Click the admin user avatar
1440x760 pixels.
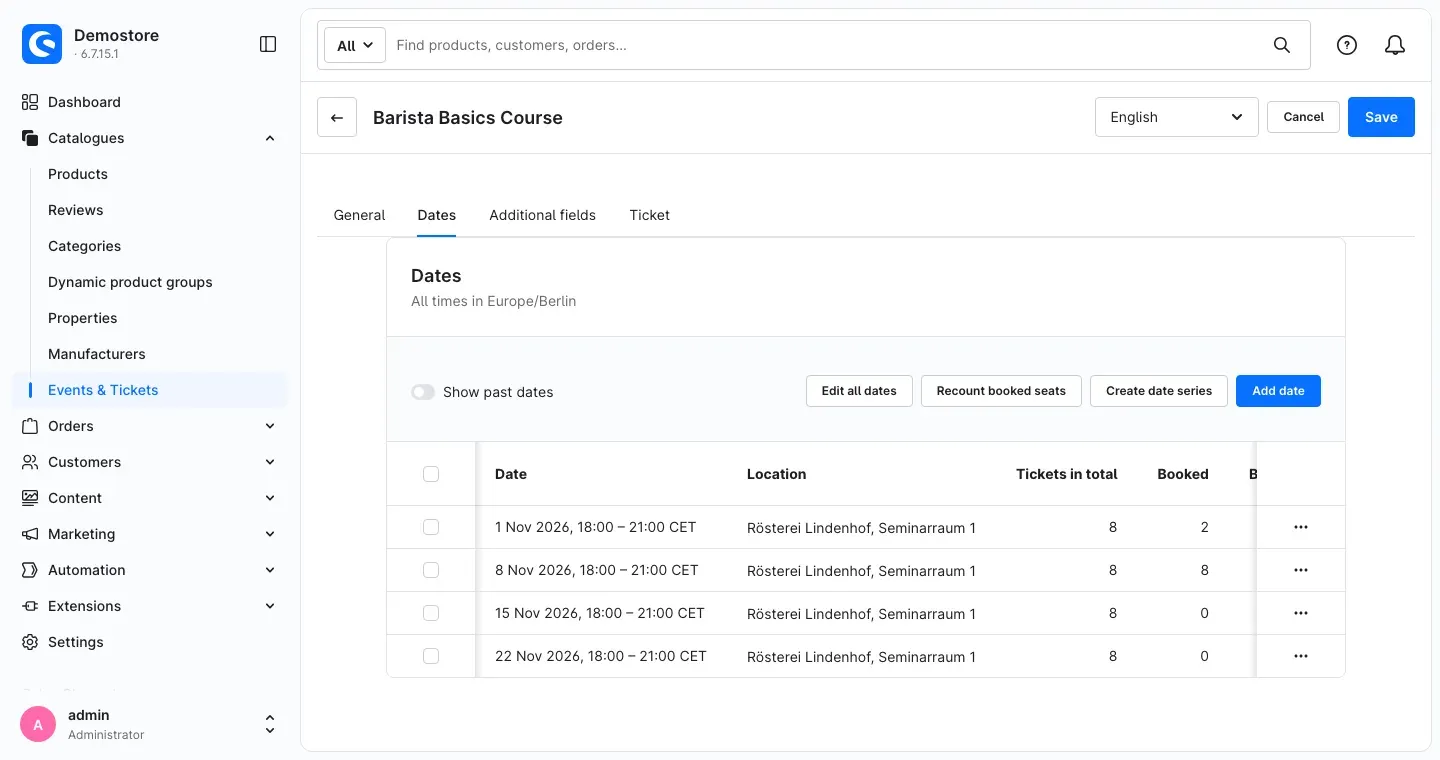pyautogui.click(x=38, y=724)
